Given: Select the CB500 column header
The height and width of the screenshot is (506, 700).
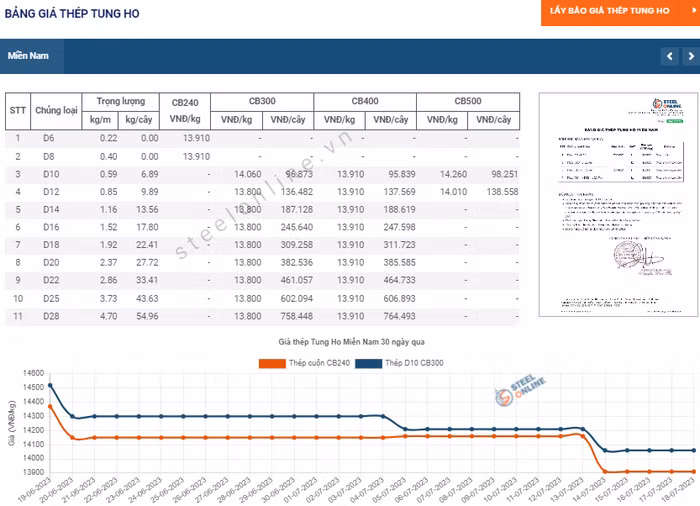Looking at the screenshot, I should pos(468,101).
